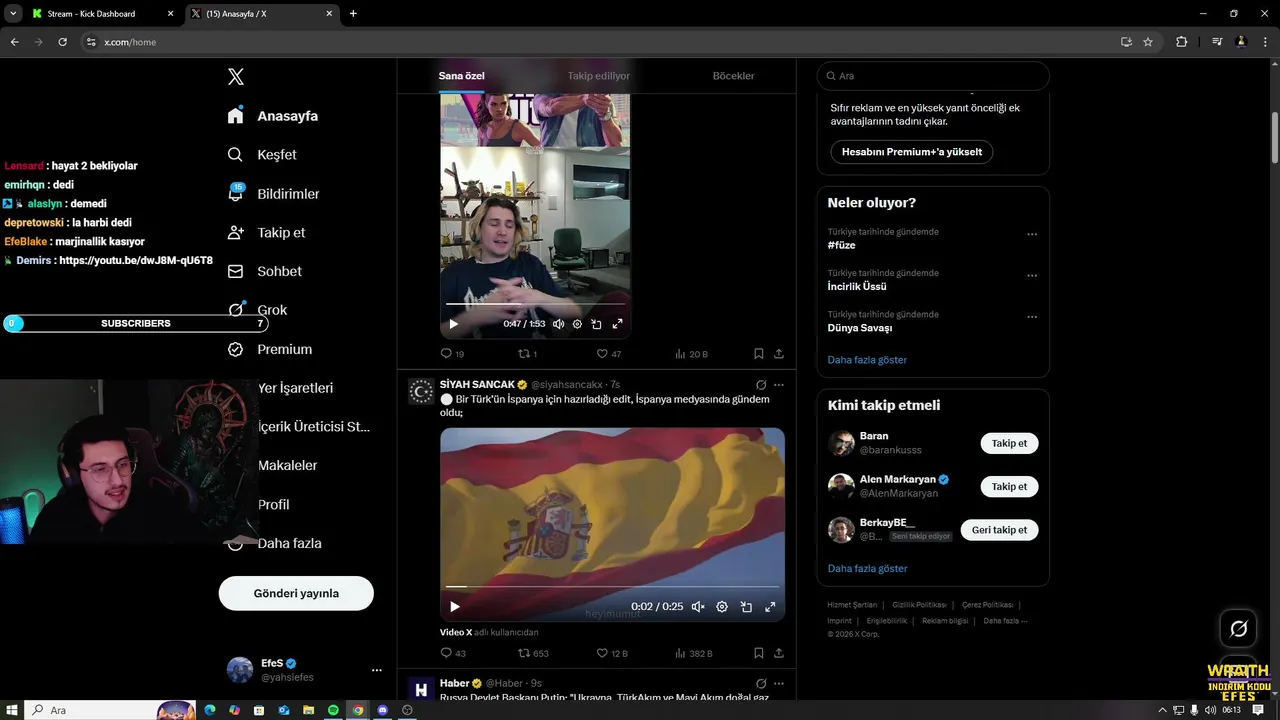Click Daha fazla göster under Neler oluyor
The height and width of the screenshot is (720, 1280).
(x=867, y=360)
